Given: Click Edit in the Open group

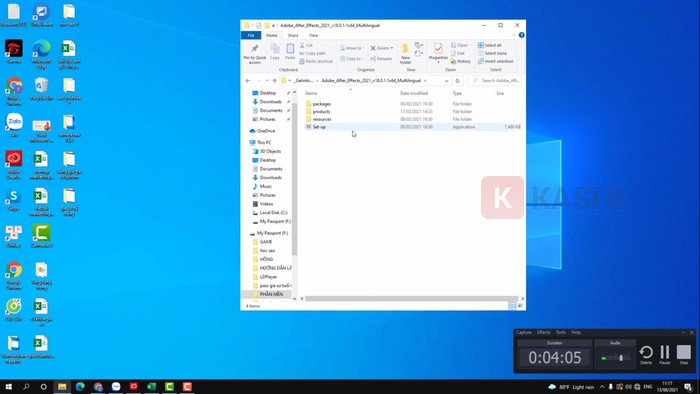Looking at the screenshot, I should [458, 53].
